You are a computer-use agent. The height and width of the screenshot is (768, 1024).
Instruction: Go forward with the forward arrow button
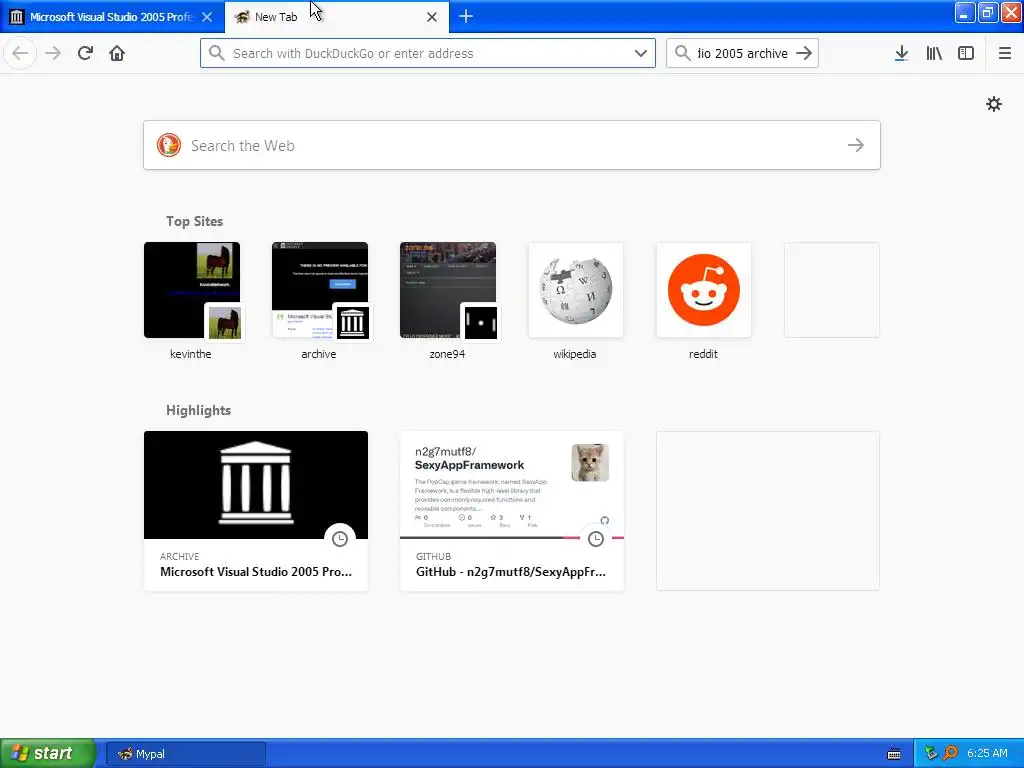coord(53,53)
